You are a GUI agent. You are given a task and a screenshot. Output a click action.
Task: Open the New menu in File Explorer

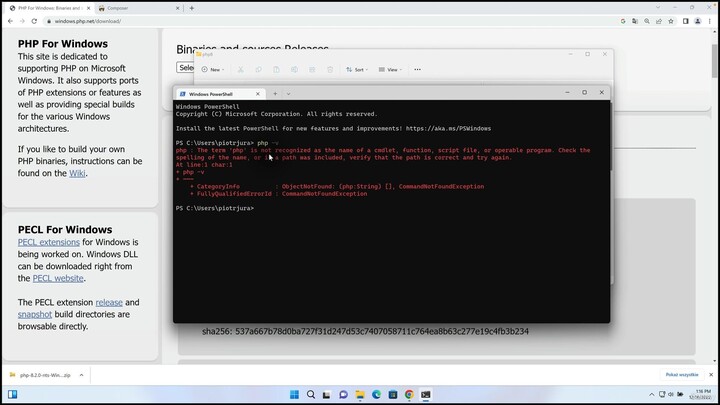pos(211,70)
